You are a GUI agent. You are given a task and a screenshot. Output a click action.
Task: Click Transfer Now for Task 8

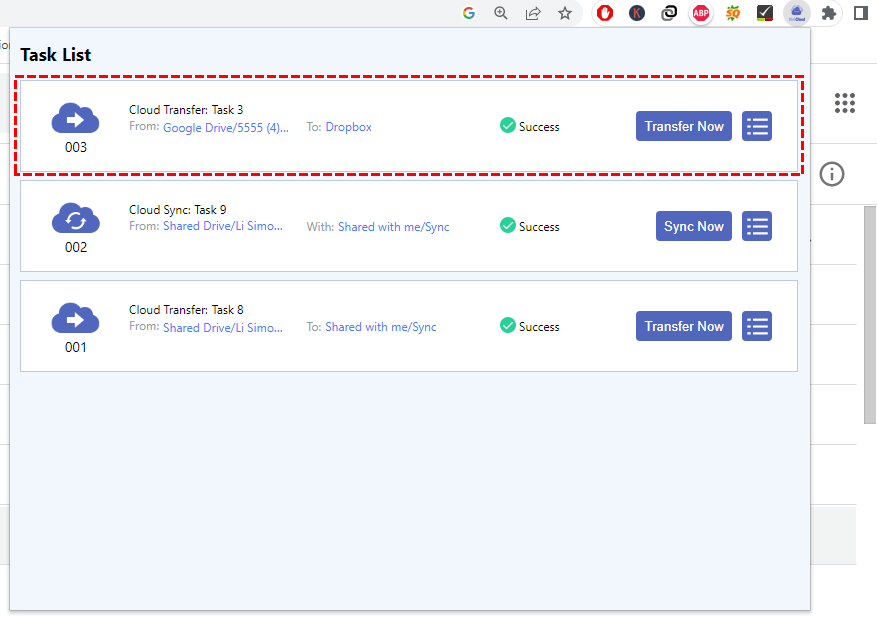(x=683, y=326)
